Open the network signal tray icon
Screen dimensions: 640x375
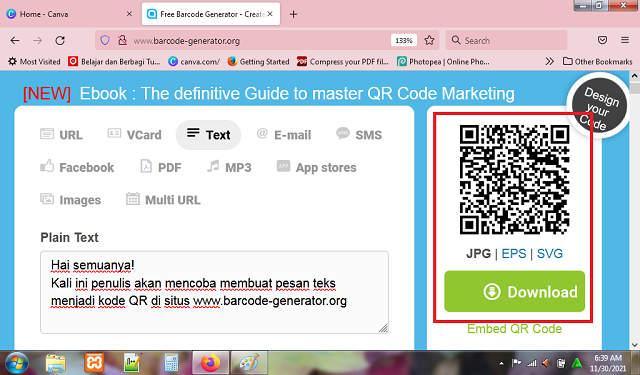[531, 363]
